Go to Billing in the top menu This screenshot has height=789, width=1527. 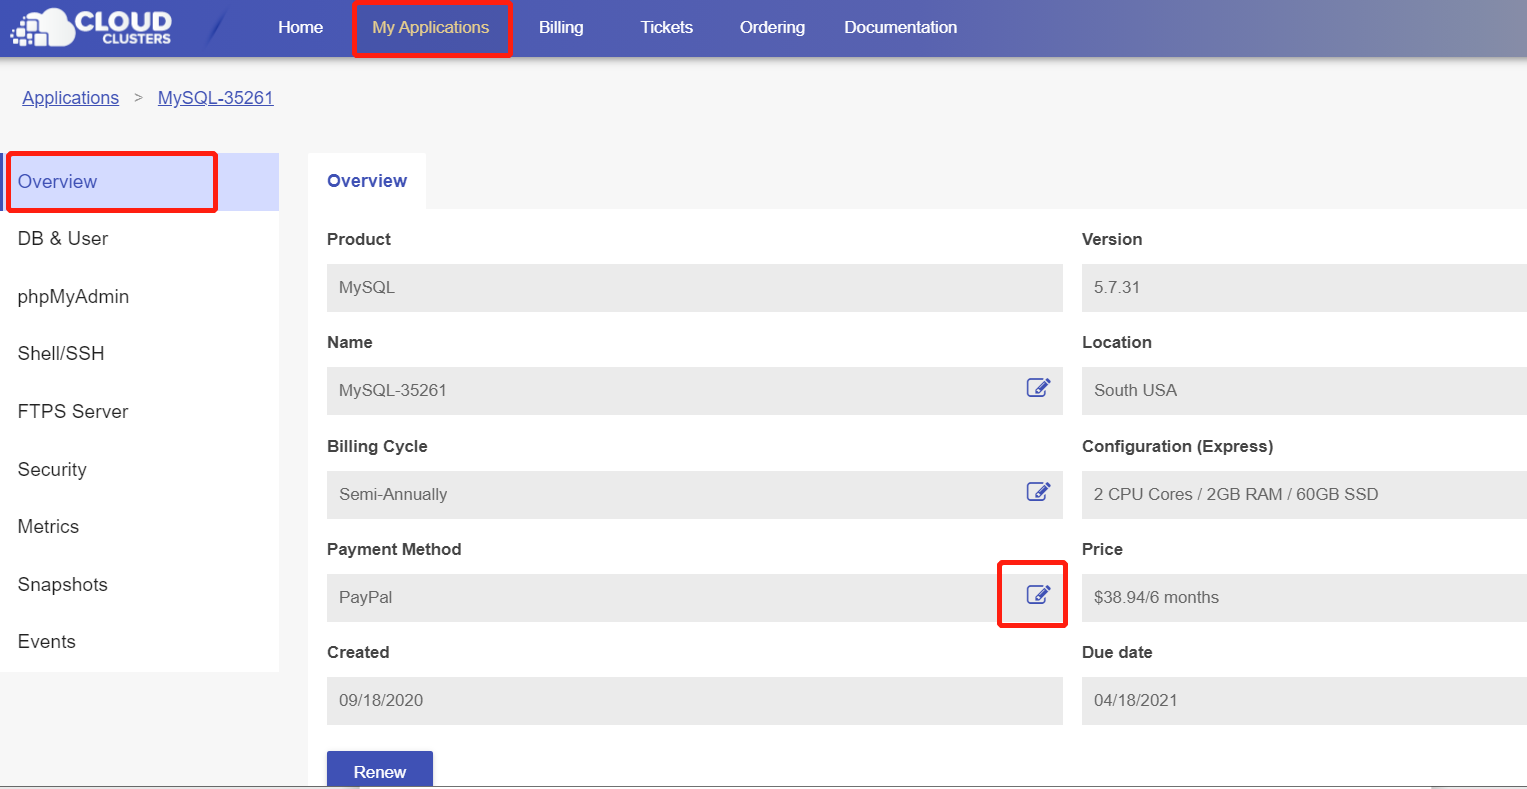point(560,27)
